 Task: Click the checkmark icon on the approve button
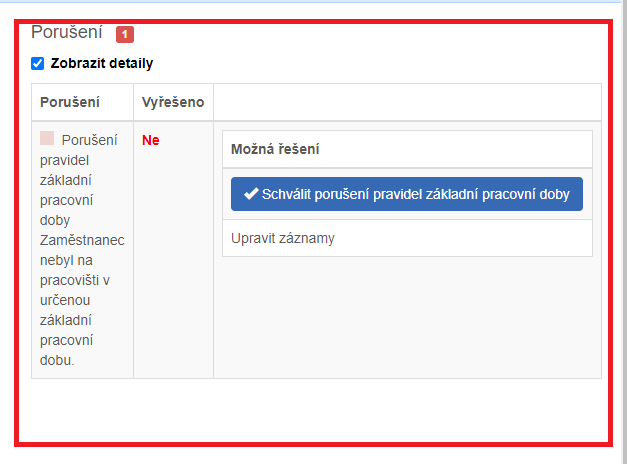point(251,194)
